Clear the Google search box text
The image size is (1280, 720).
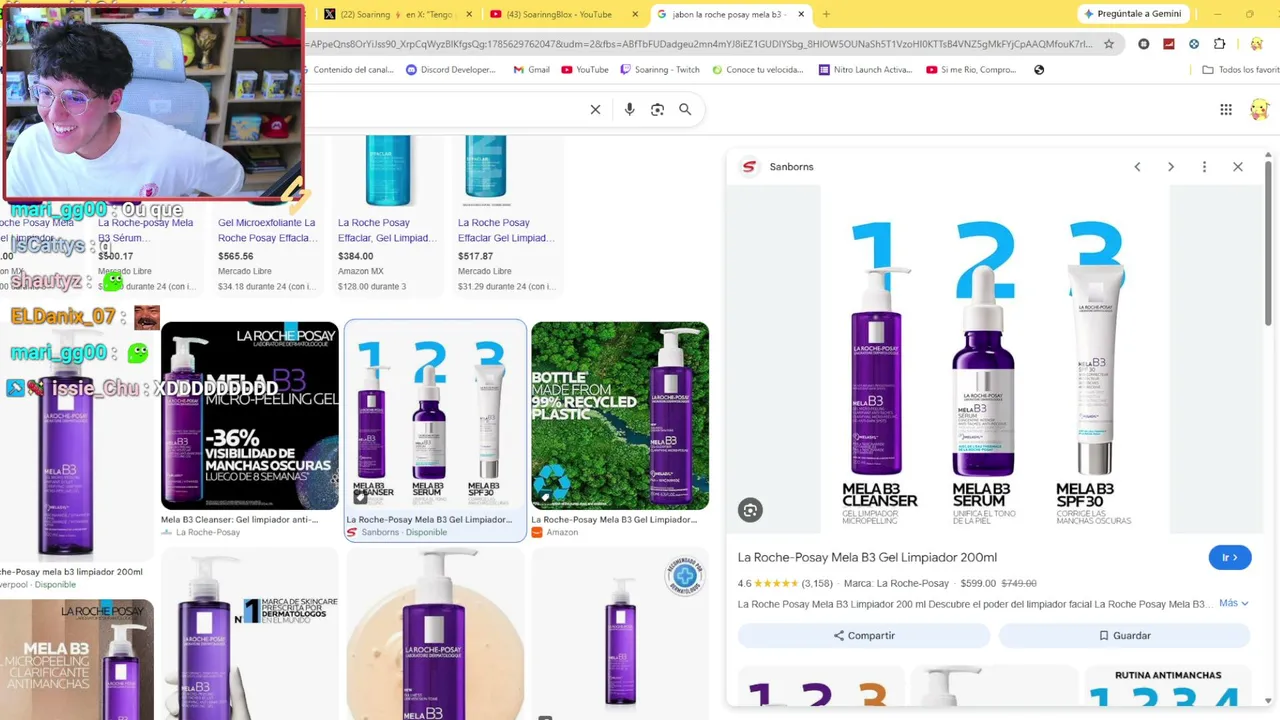click(595, 109)
